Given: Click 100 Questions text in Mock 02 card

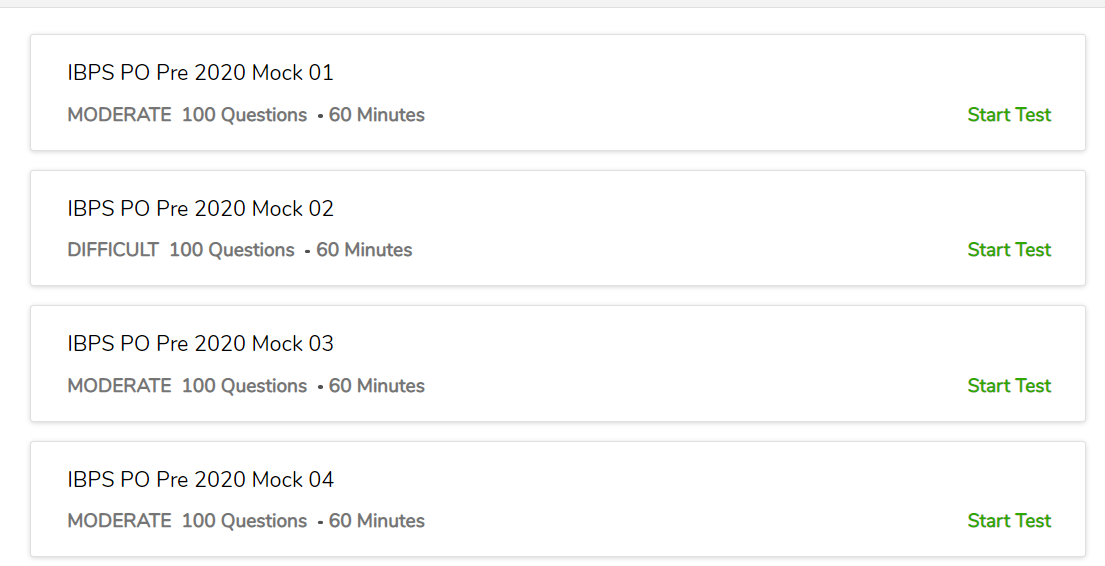Looking at the screenshot, I should pyautogui.click(x=232, y=250).
